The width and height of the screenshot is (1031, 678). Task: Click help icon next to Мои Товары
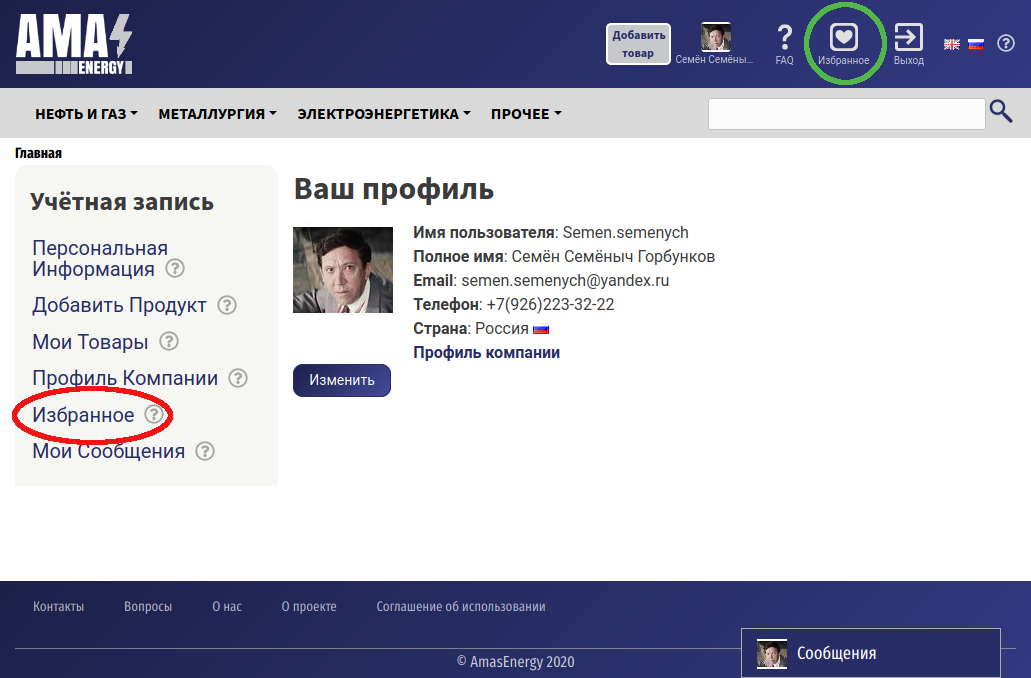pos(169,342)
